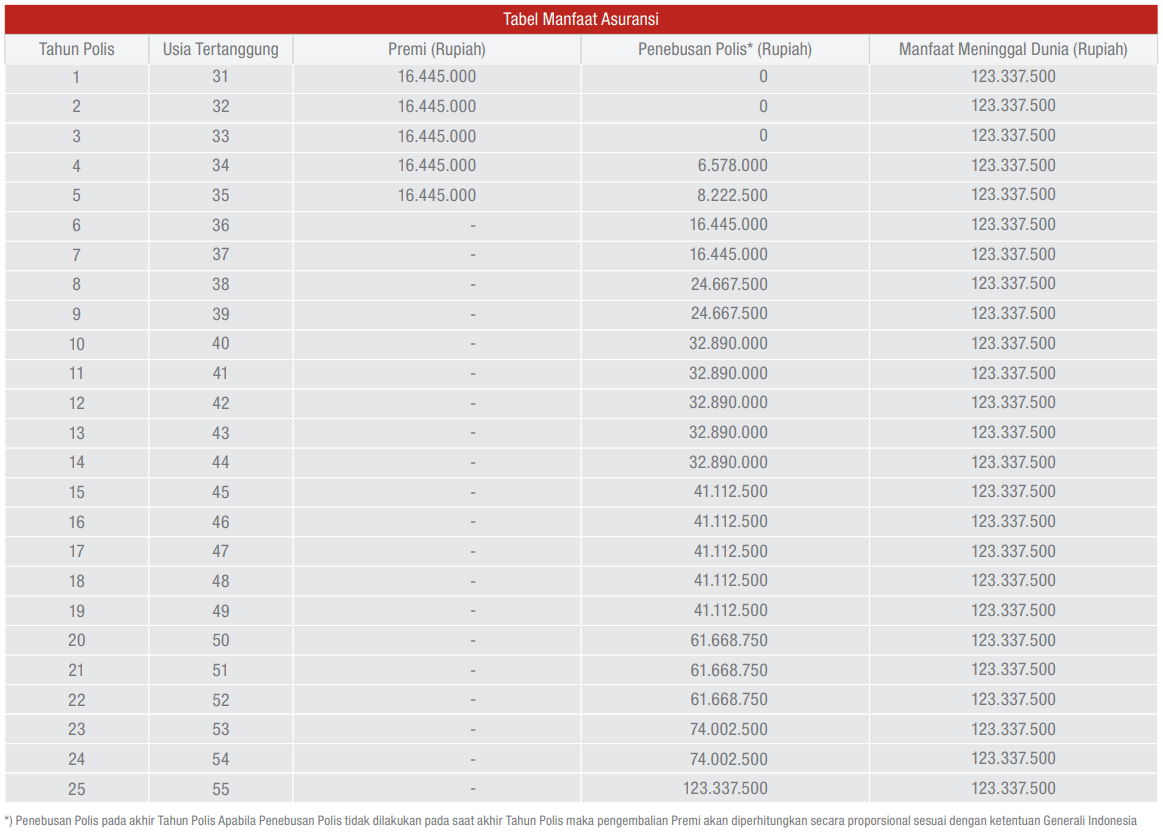1163x835 pixels.
Task: Click penebusan 16.445.000 in age 37 row
Action: coord(728,254)
